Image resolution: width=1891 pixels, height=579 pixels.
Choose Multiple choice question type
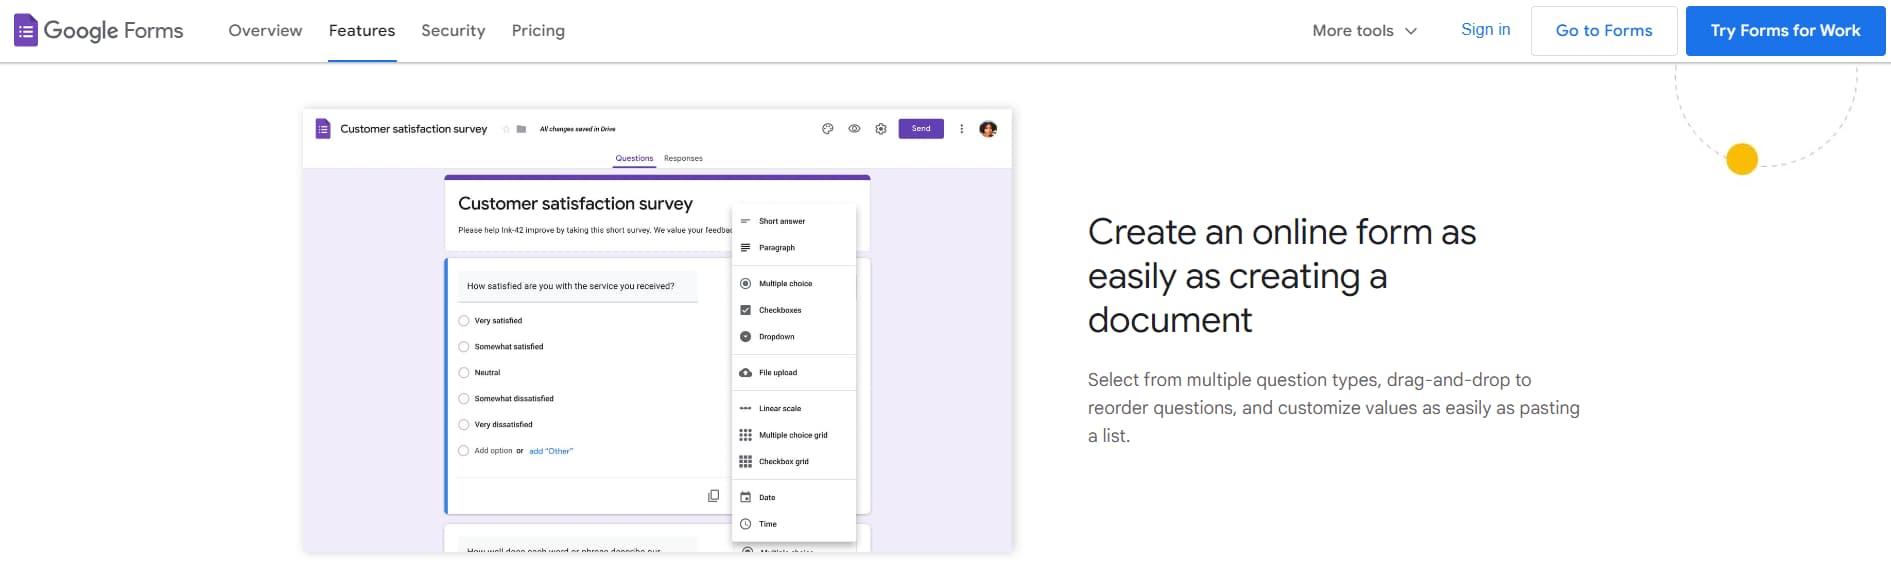pyautogui.click(x=794, y=284)
